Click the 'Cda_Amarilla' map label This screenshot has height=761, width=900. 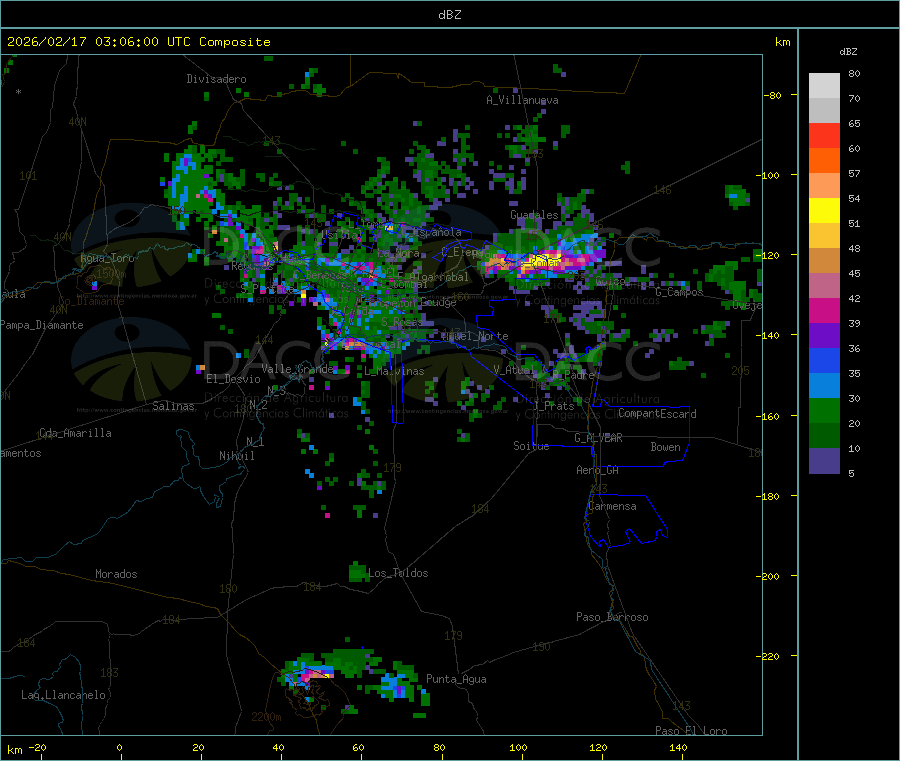[x=75, y=433]
